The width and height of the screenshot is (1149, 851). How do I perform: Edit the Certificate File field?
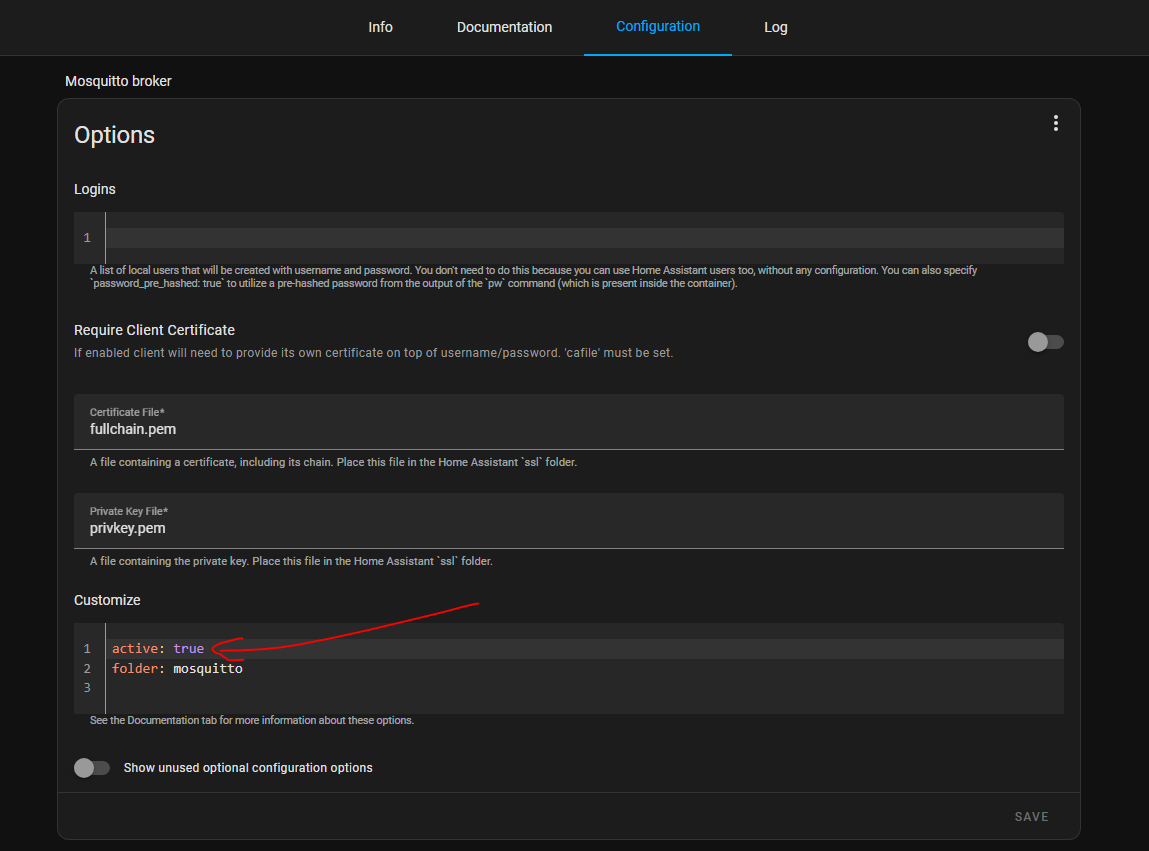(569, 421)
